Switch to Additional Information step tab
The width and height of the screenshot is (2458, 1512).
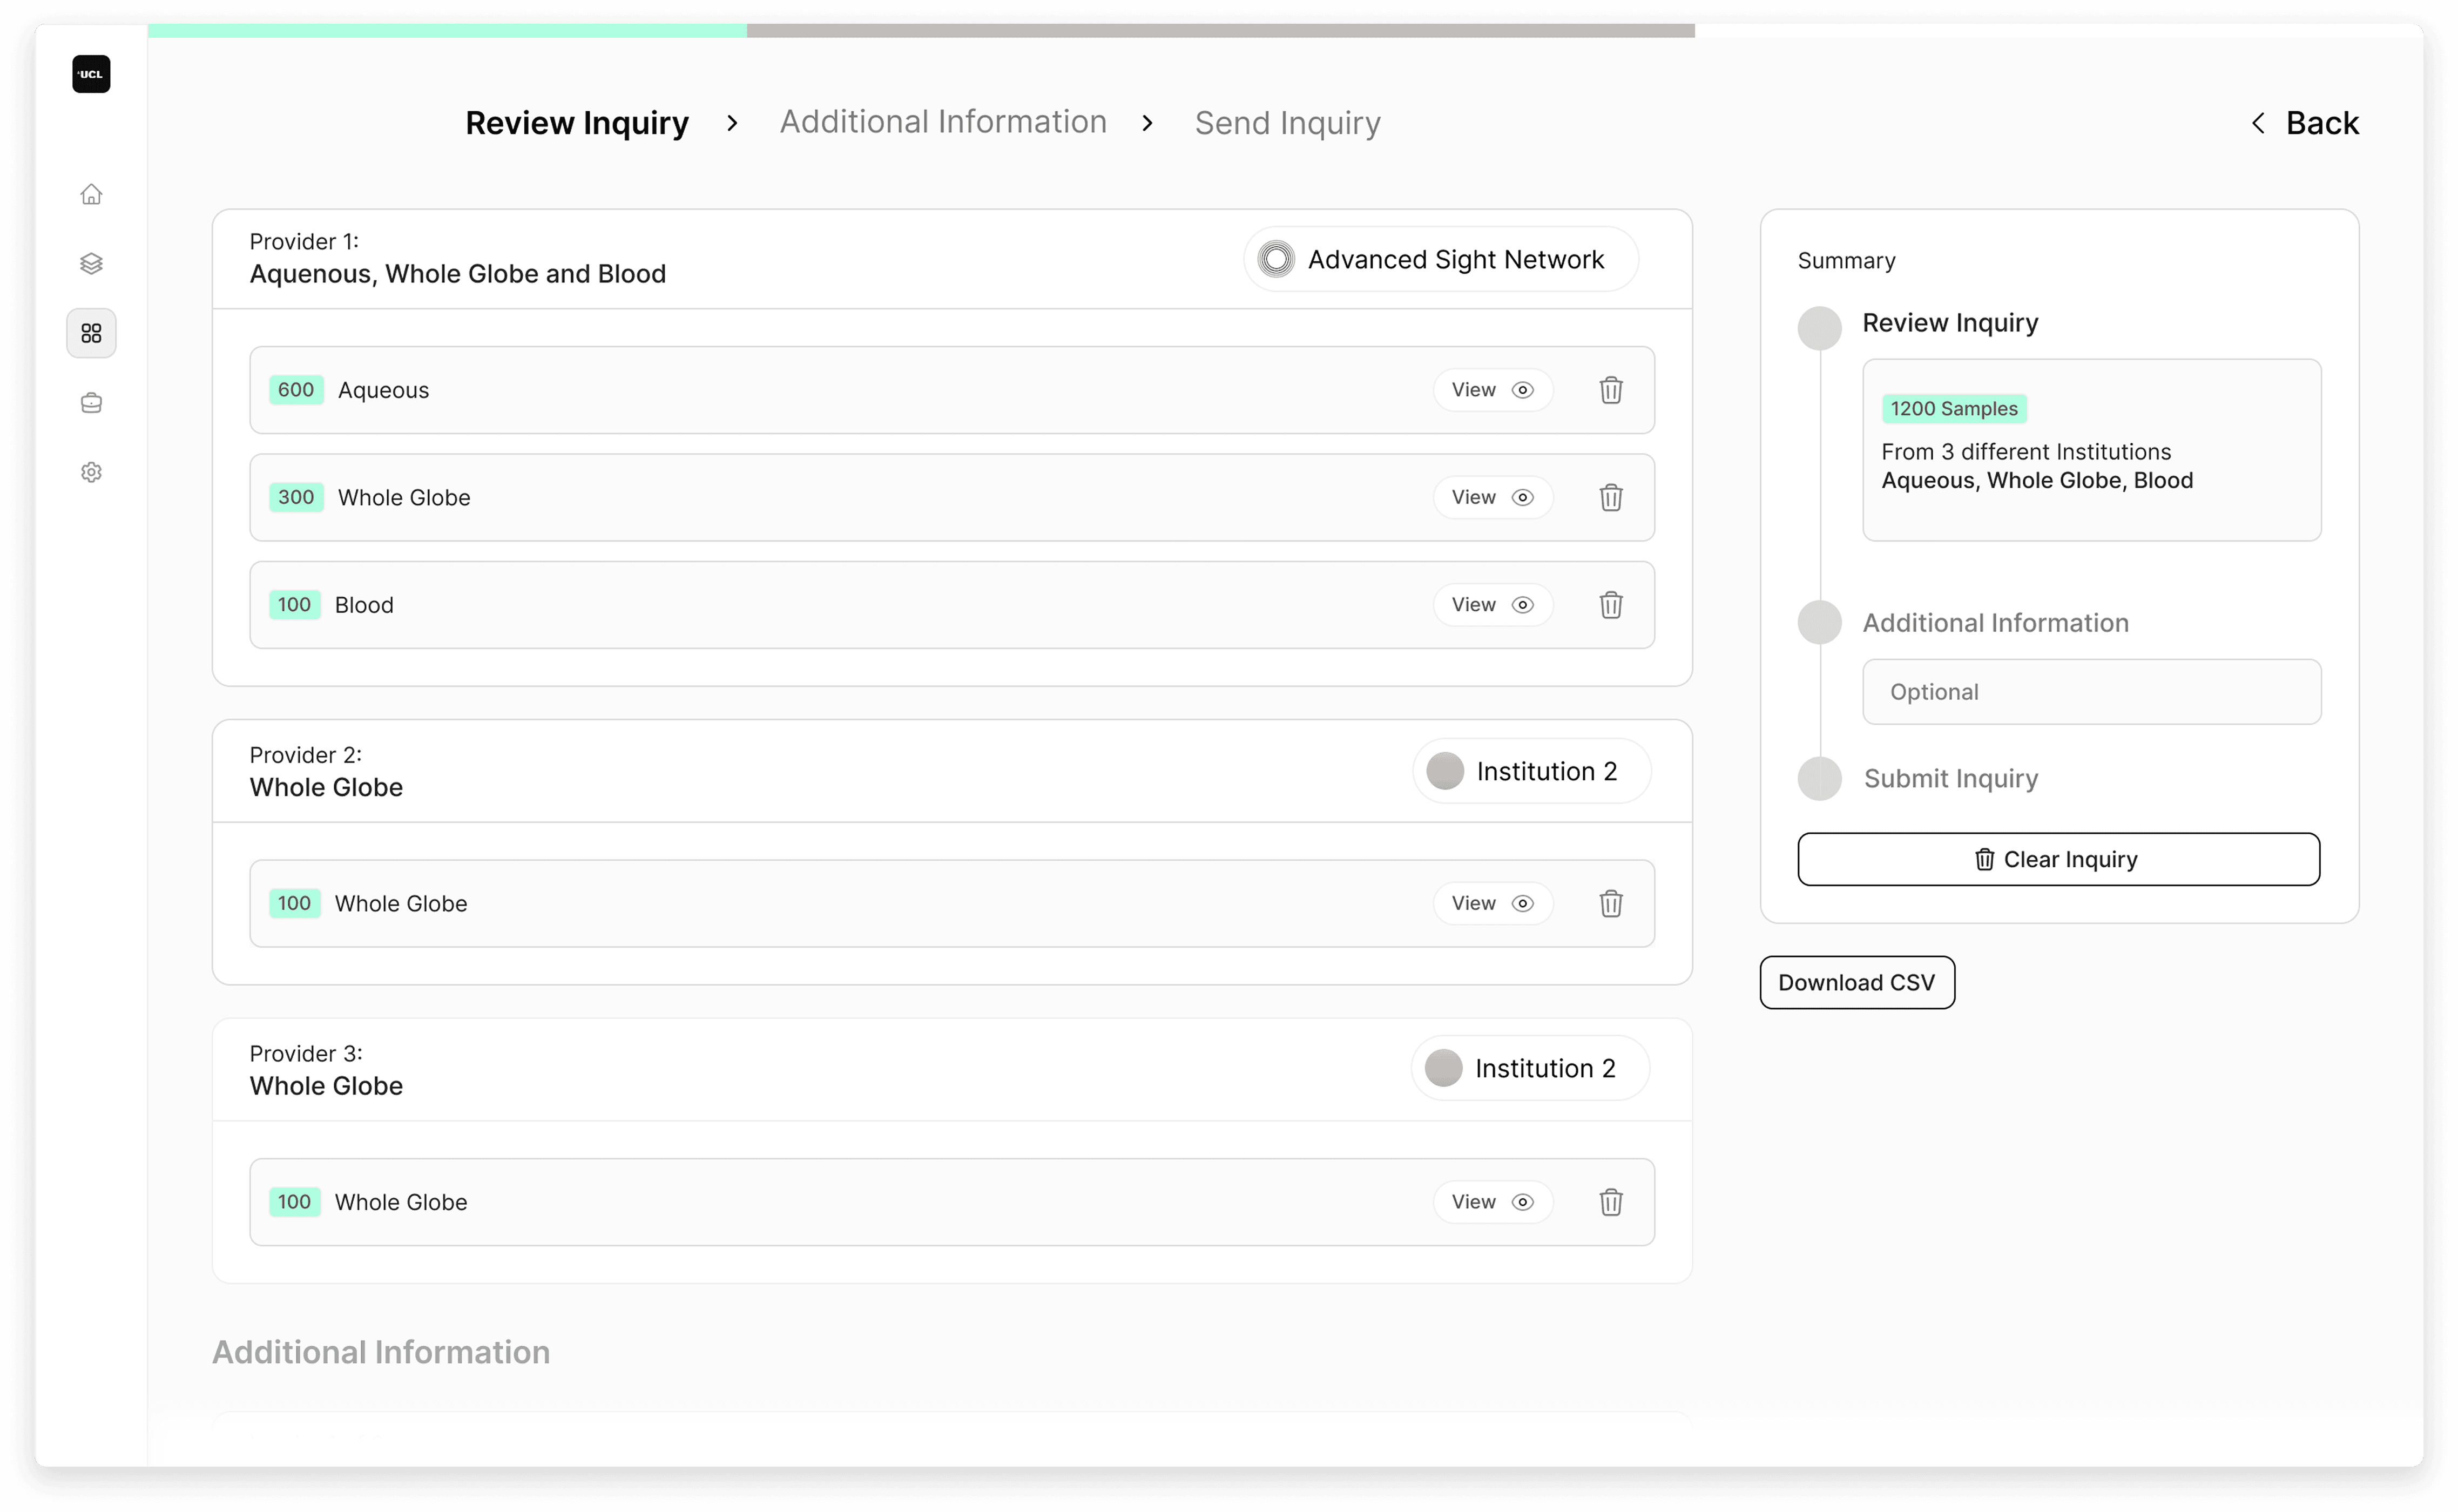943,122
